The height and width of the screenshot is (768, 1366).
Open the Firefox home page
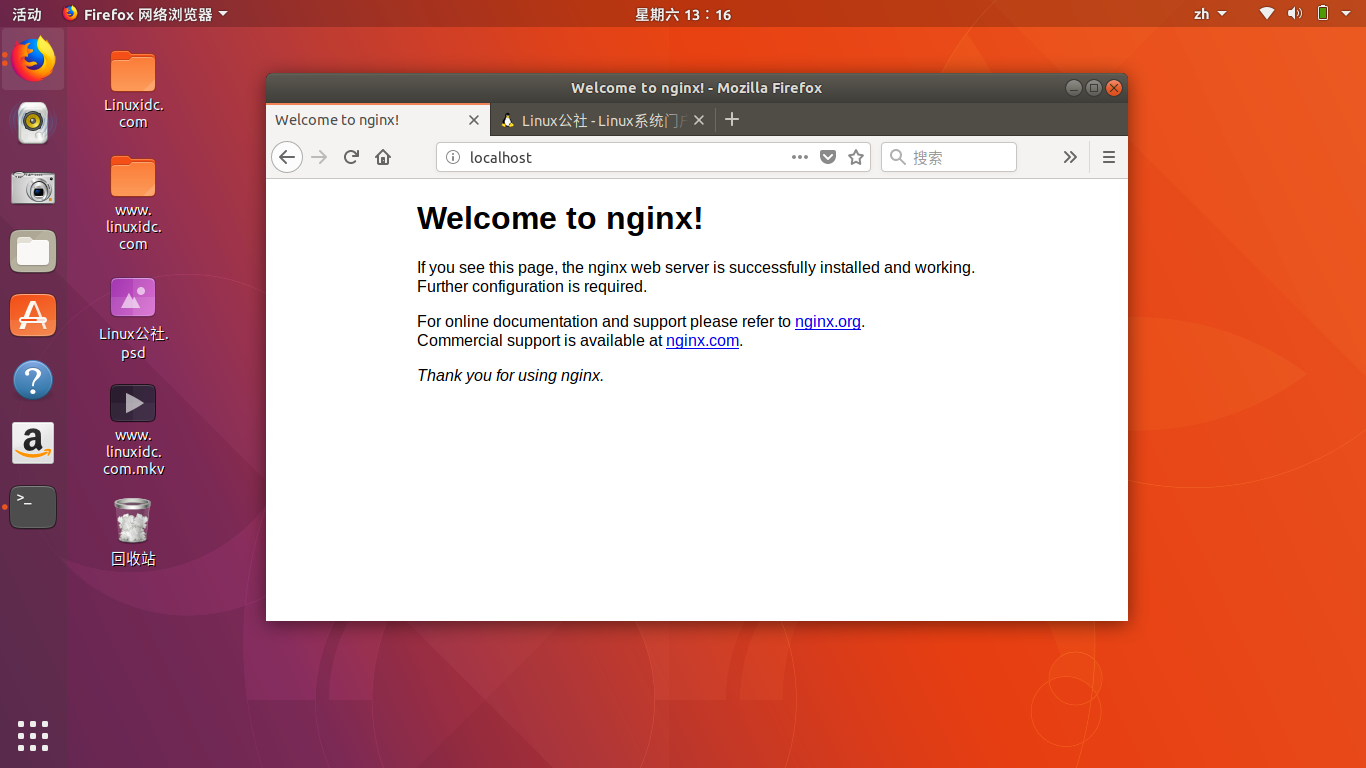click(x=383, y=157)
